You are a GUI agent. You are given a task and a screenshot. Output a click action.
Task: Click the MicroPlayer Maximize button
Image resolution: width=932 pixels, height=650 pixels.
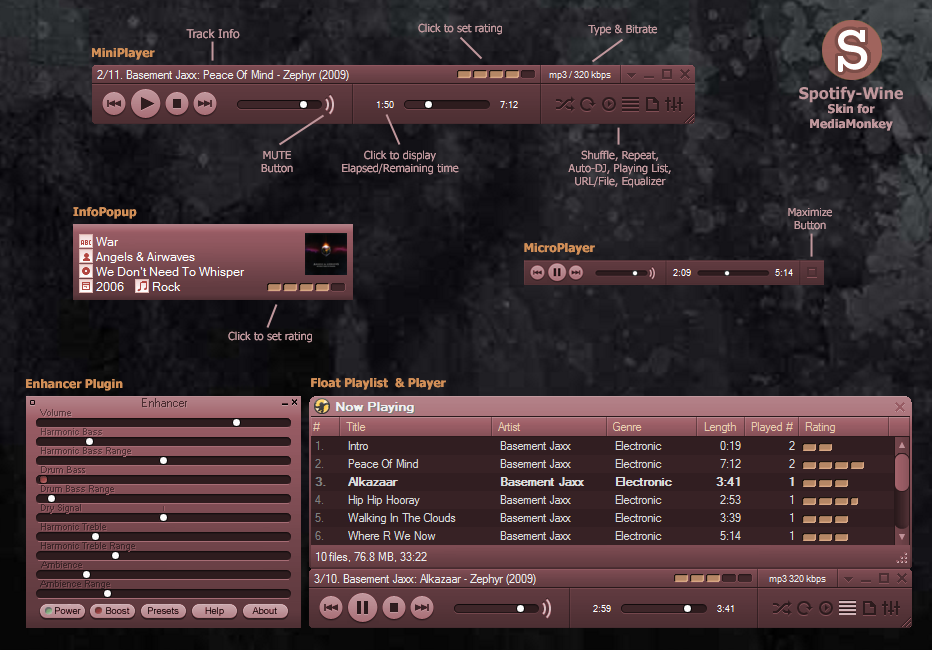pos(811,273)
